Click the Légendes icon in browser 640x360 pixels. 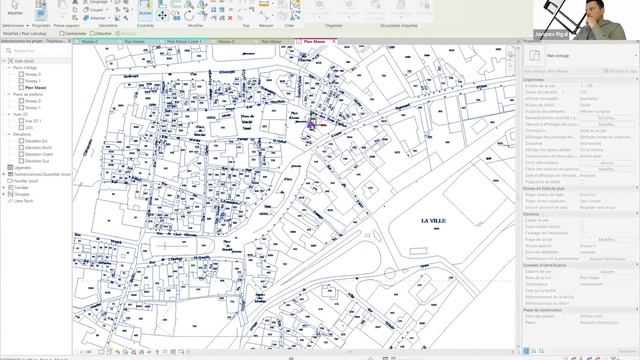tap(11, 167)
